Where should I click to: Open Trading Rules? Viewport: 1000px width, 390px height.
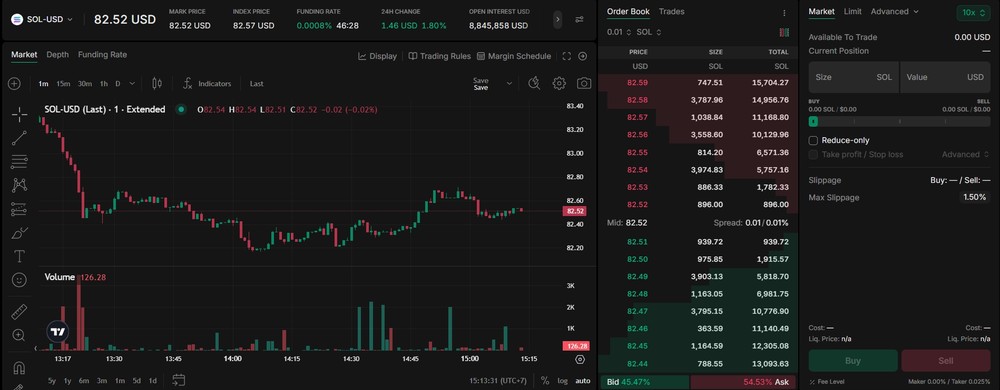tap(439, 56)
